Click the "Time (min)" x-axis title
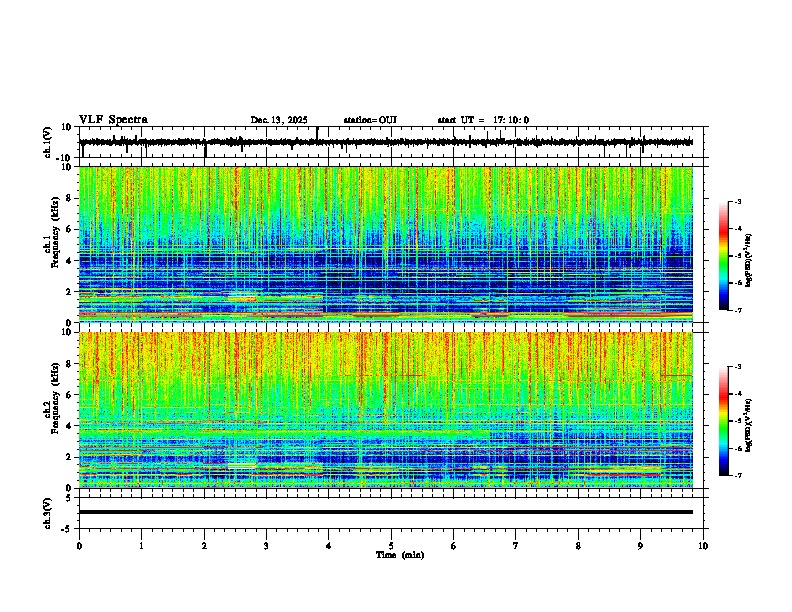The height and width of the screenshot is (612, 792). point(400,555)
